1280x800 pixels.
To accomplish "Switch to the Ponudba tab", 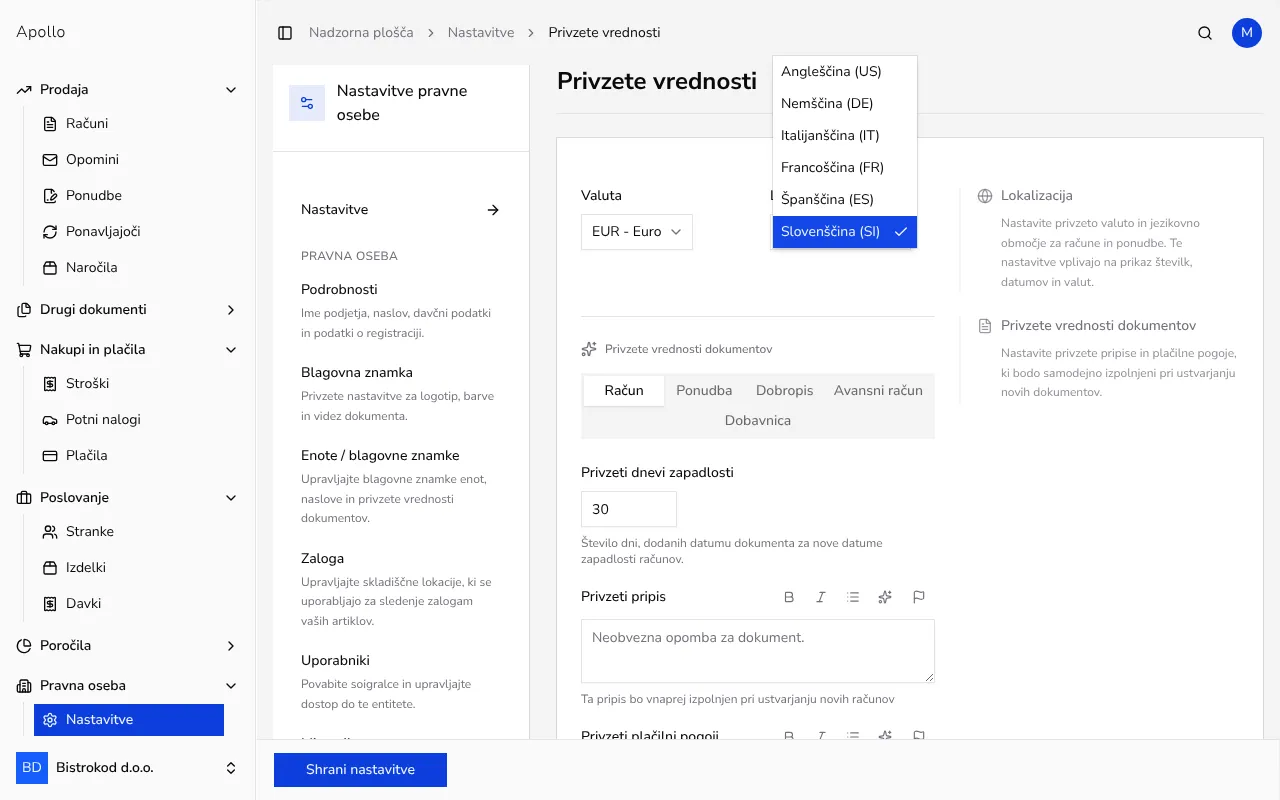I will click(704, 391).
